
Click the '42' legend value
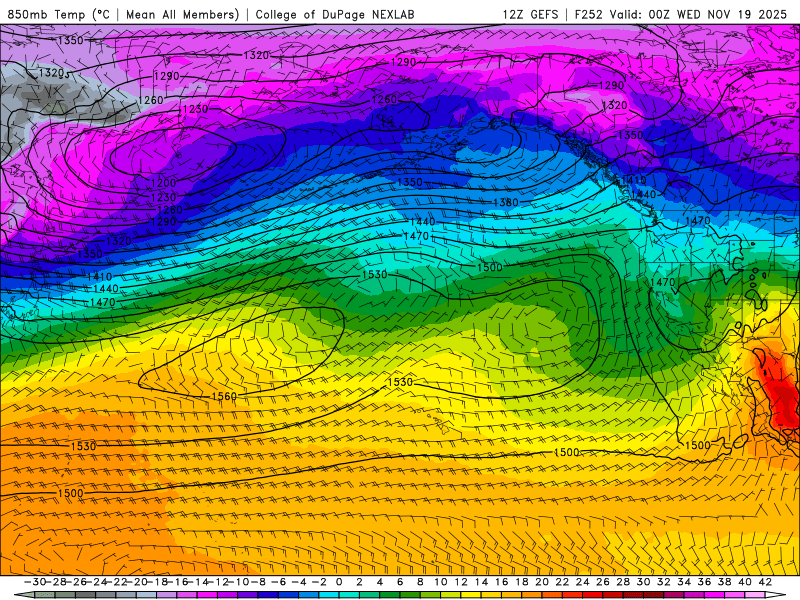point(764,582)
